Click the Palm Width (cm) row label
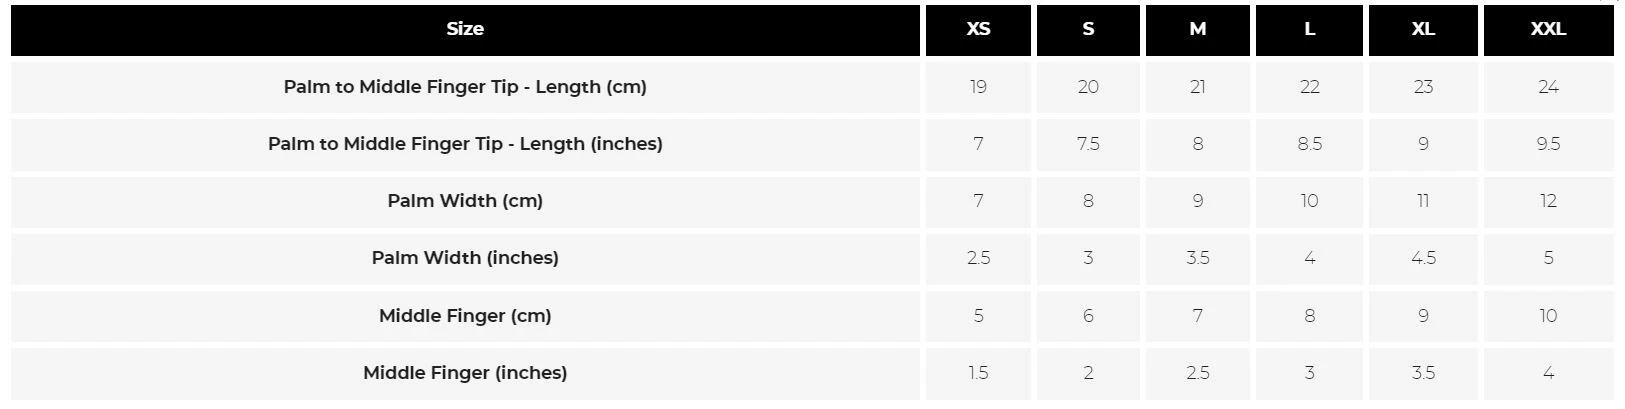The image size is (1625, 409). click(x=465, y=201)
